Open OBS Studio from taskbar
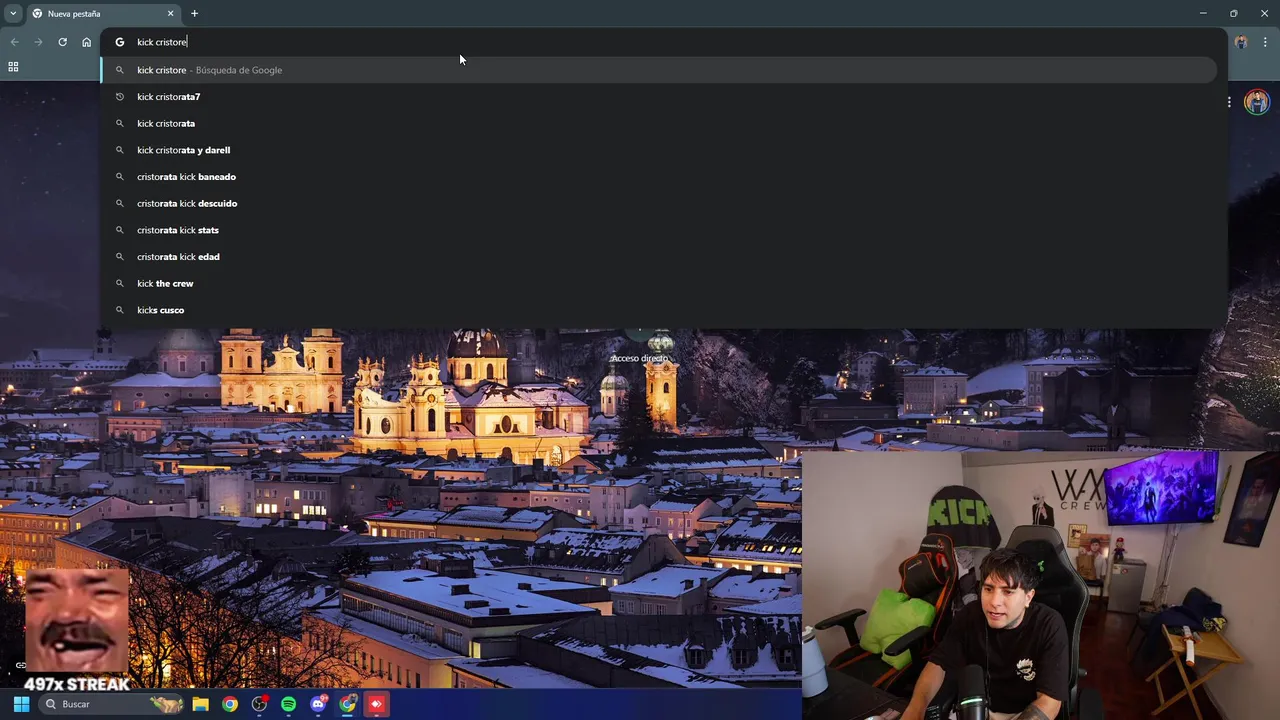Screen dimensions: 1280x720 [x=259, y=704]
